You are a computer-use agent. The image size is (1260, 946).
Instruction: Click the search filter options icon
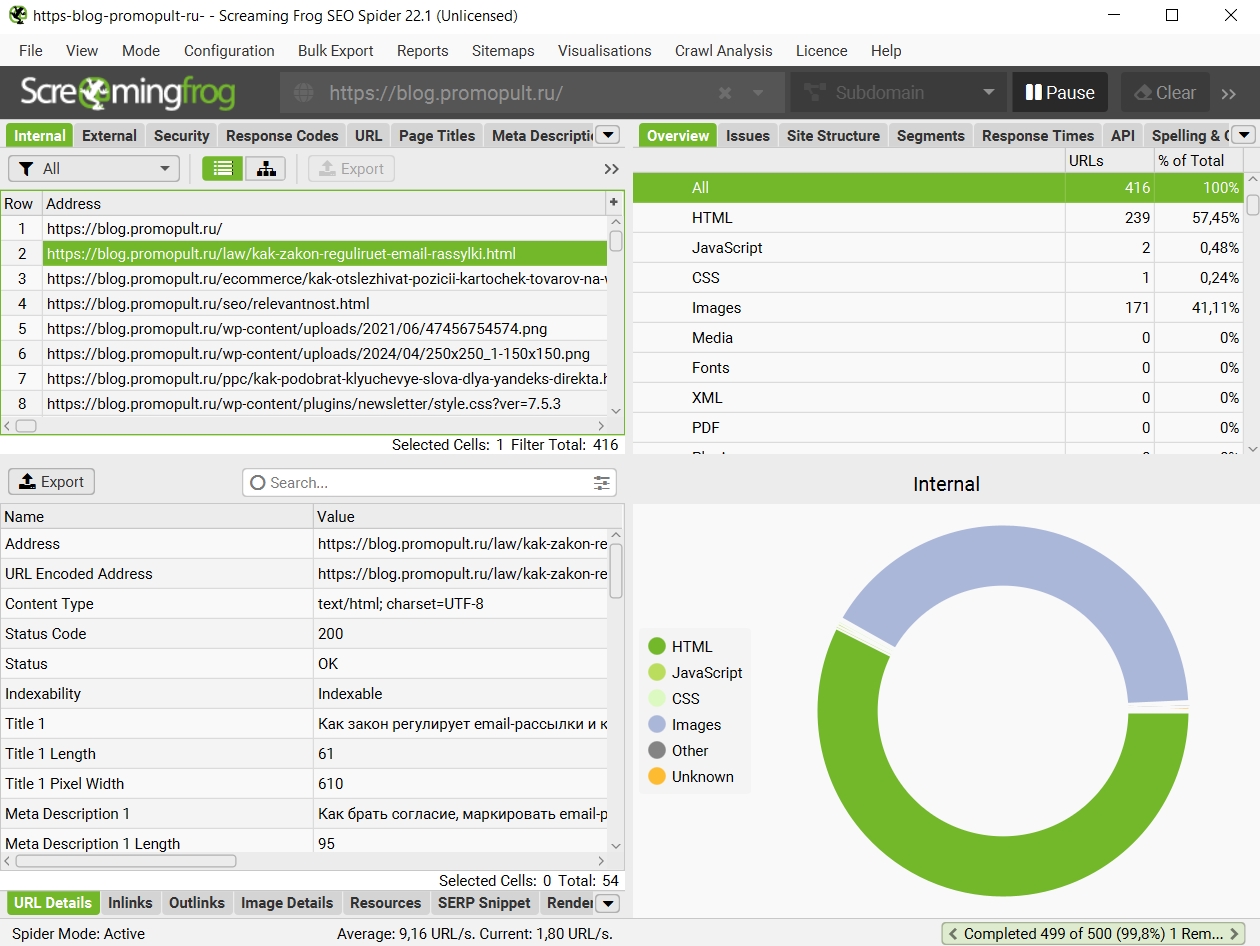(x=601, y=483)
